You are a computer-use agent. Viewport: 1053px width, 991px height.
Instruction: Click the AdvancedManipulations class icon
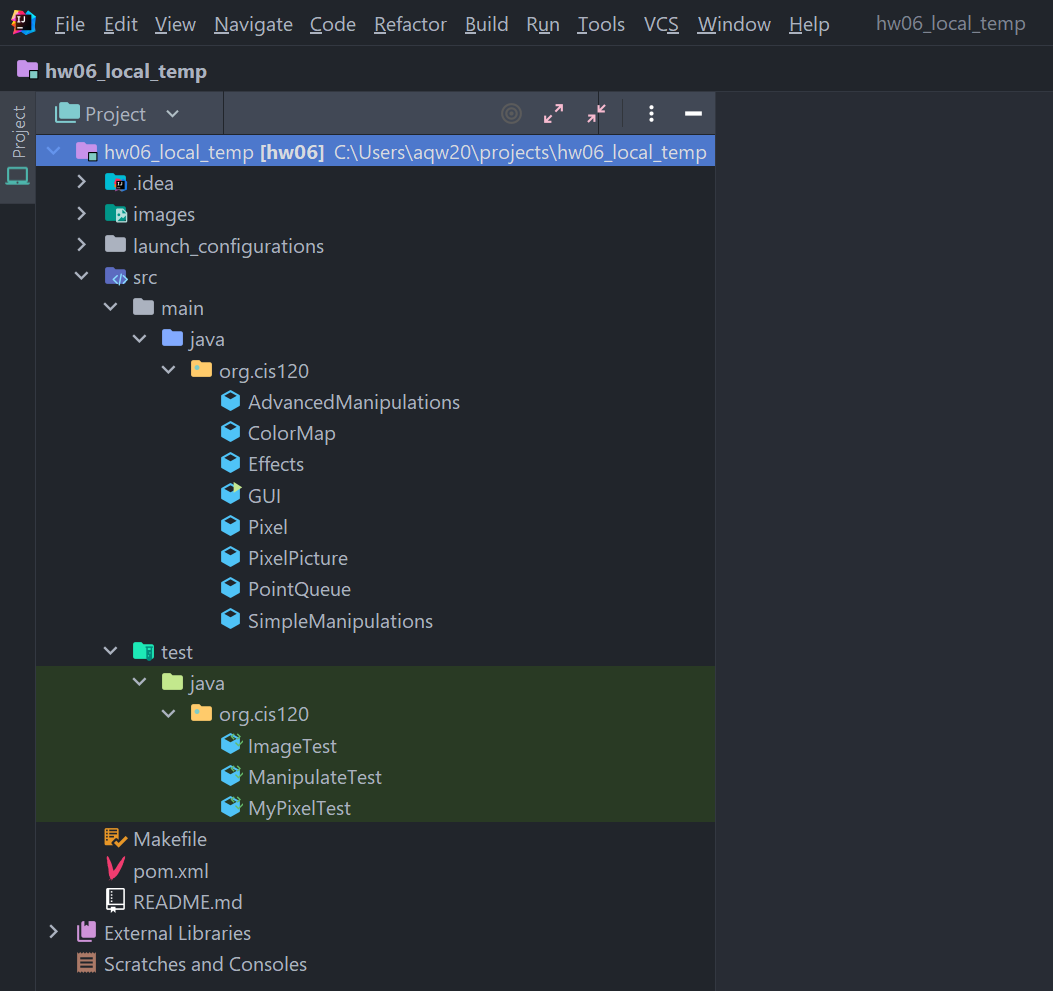tap(230, 401)
